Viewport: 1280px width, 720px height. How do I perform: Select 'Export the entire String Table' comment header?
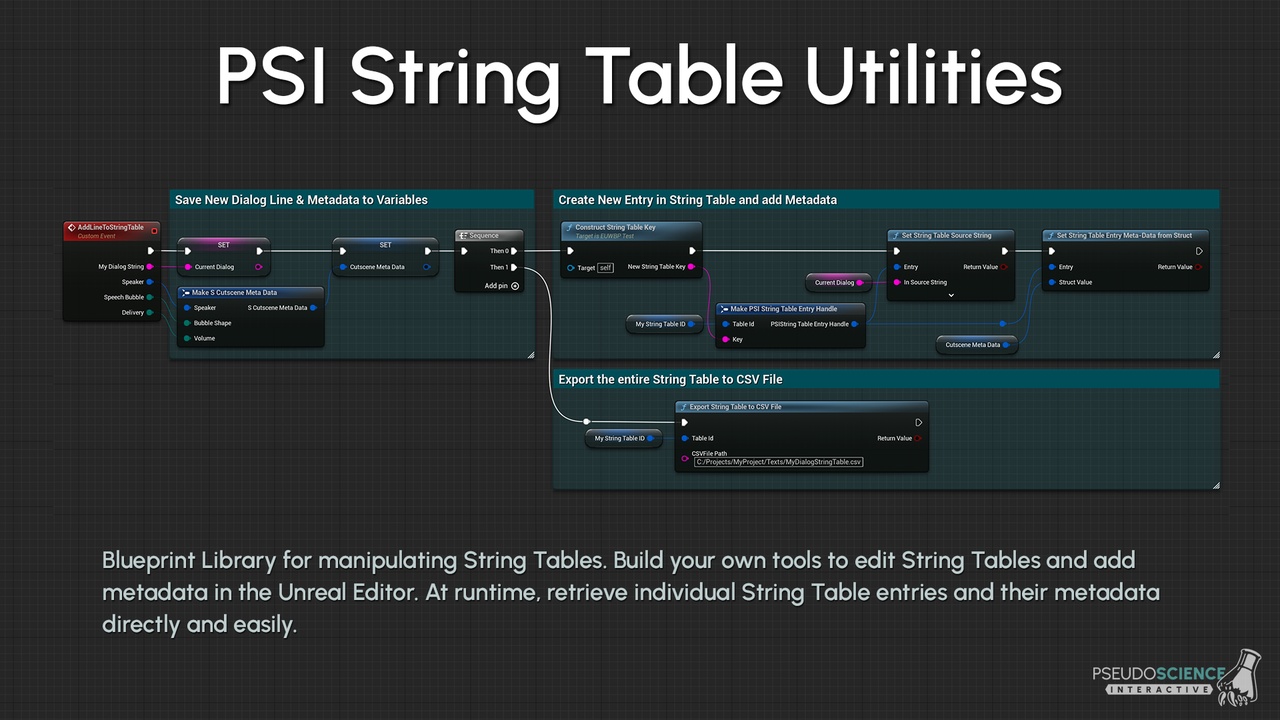coord(886,380)
